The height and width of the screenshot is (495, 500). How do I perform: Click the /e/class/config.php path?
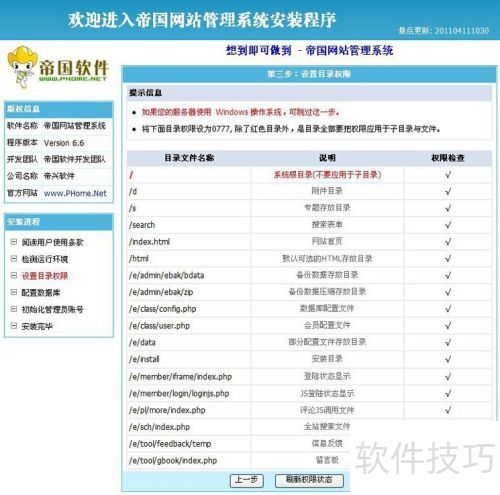[162, 309]
